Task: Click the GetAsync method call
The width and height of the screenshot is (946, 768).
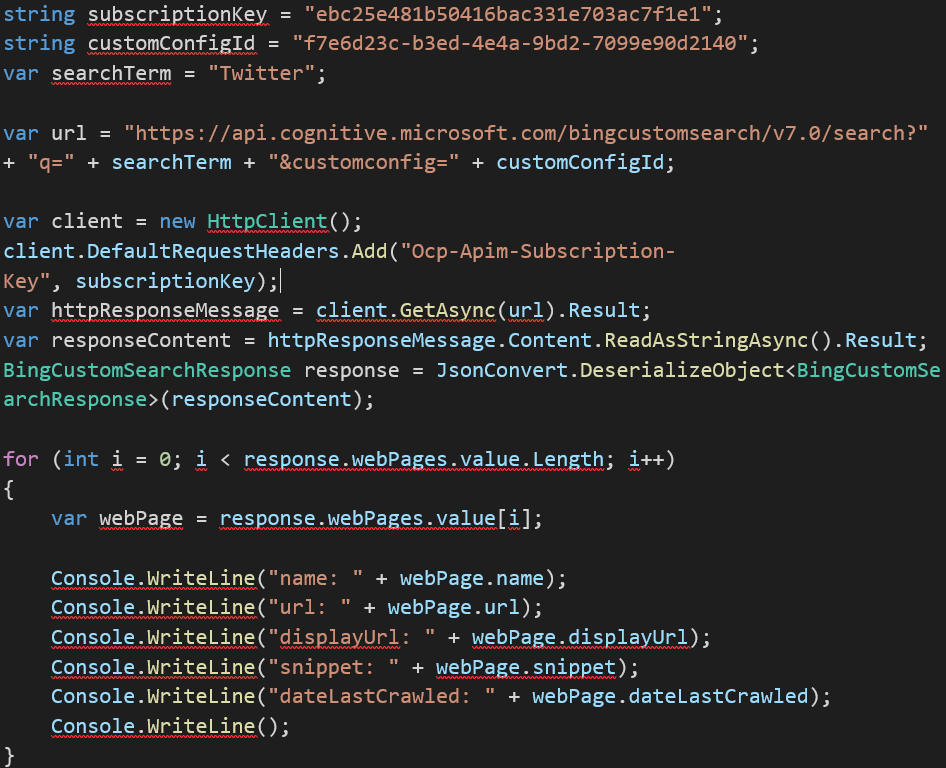Action: point(447,310)
